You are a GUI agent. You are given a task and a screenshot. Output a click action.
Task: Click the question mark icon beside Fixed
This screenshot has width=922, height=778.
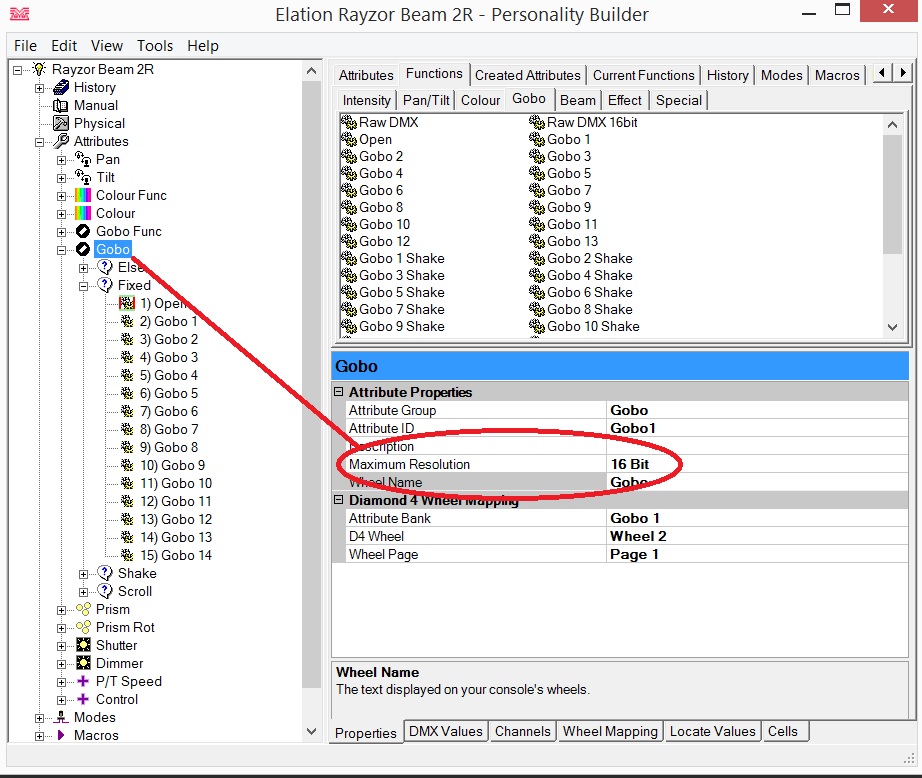click(105, 285)
